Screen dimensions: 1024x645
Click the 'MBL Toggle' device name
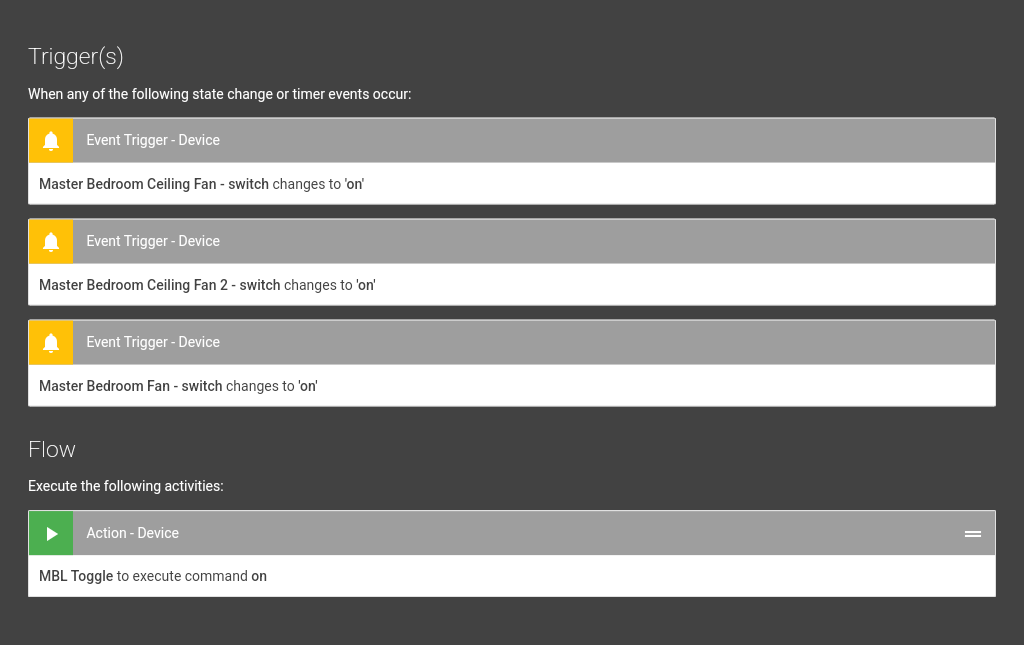tap(76, 576)
